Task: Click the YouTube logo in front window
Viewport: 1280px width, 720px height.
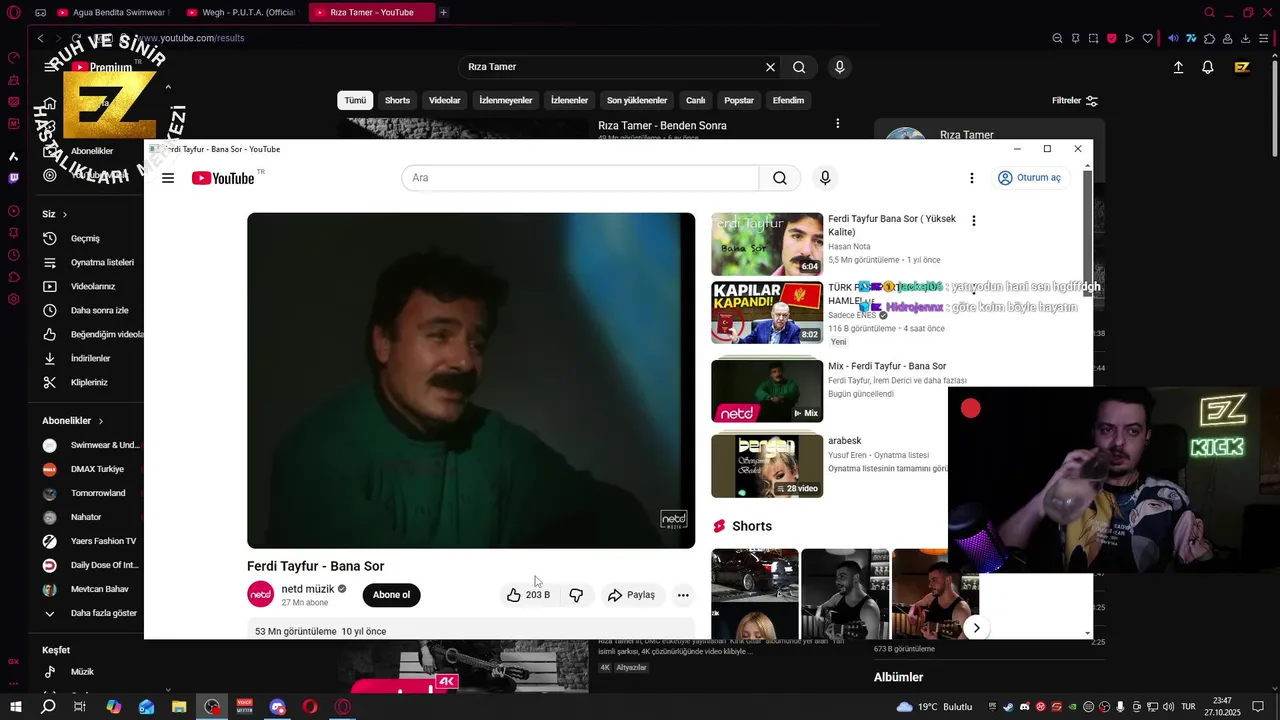Action: click(223, 178)
